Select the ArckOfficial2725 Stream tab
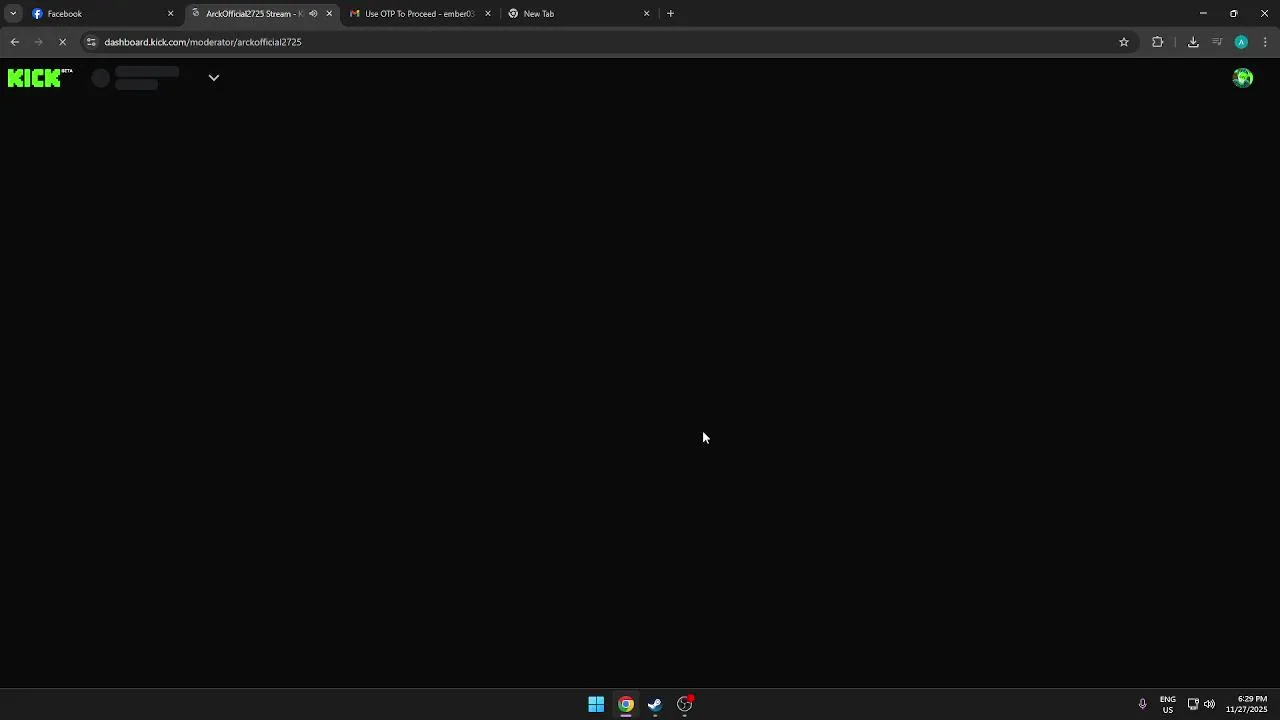 click(254, 14)
